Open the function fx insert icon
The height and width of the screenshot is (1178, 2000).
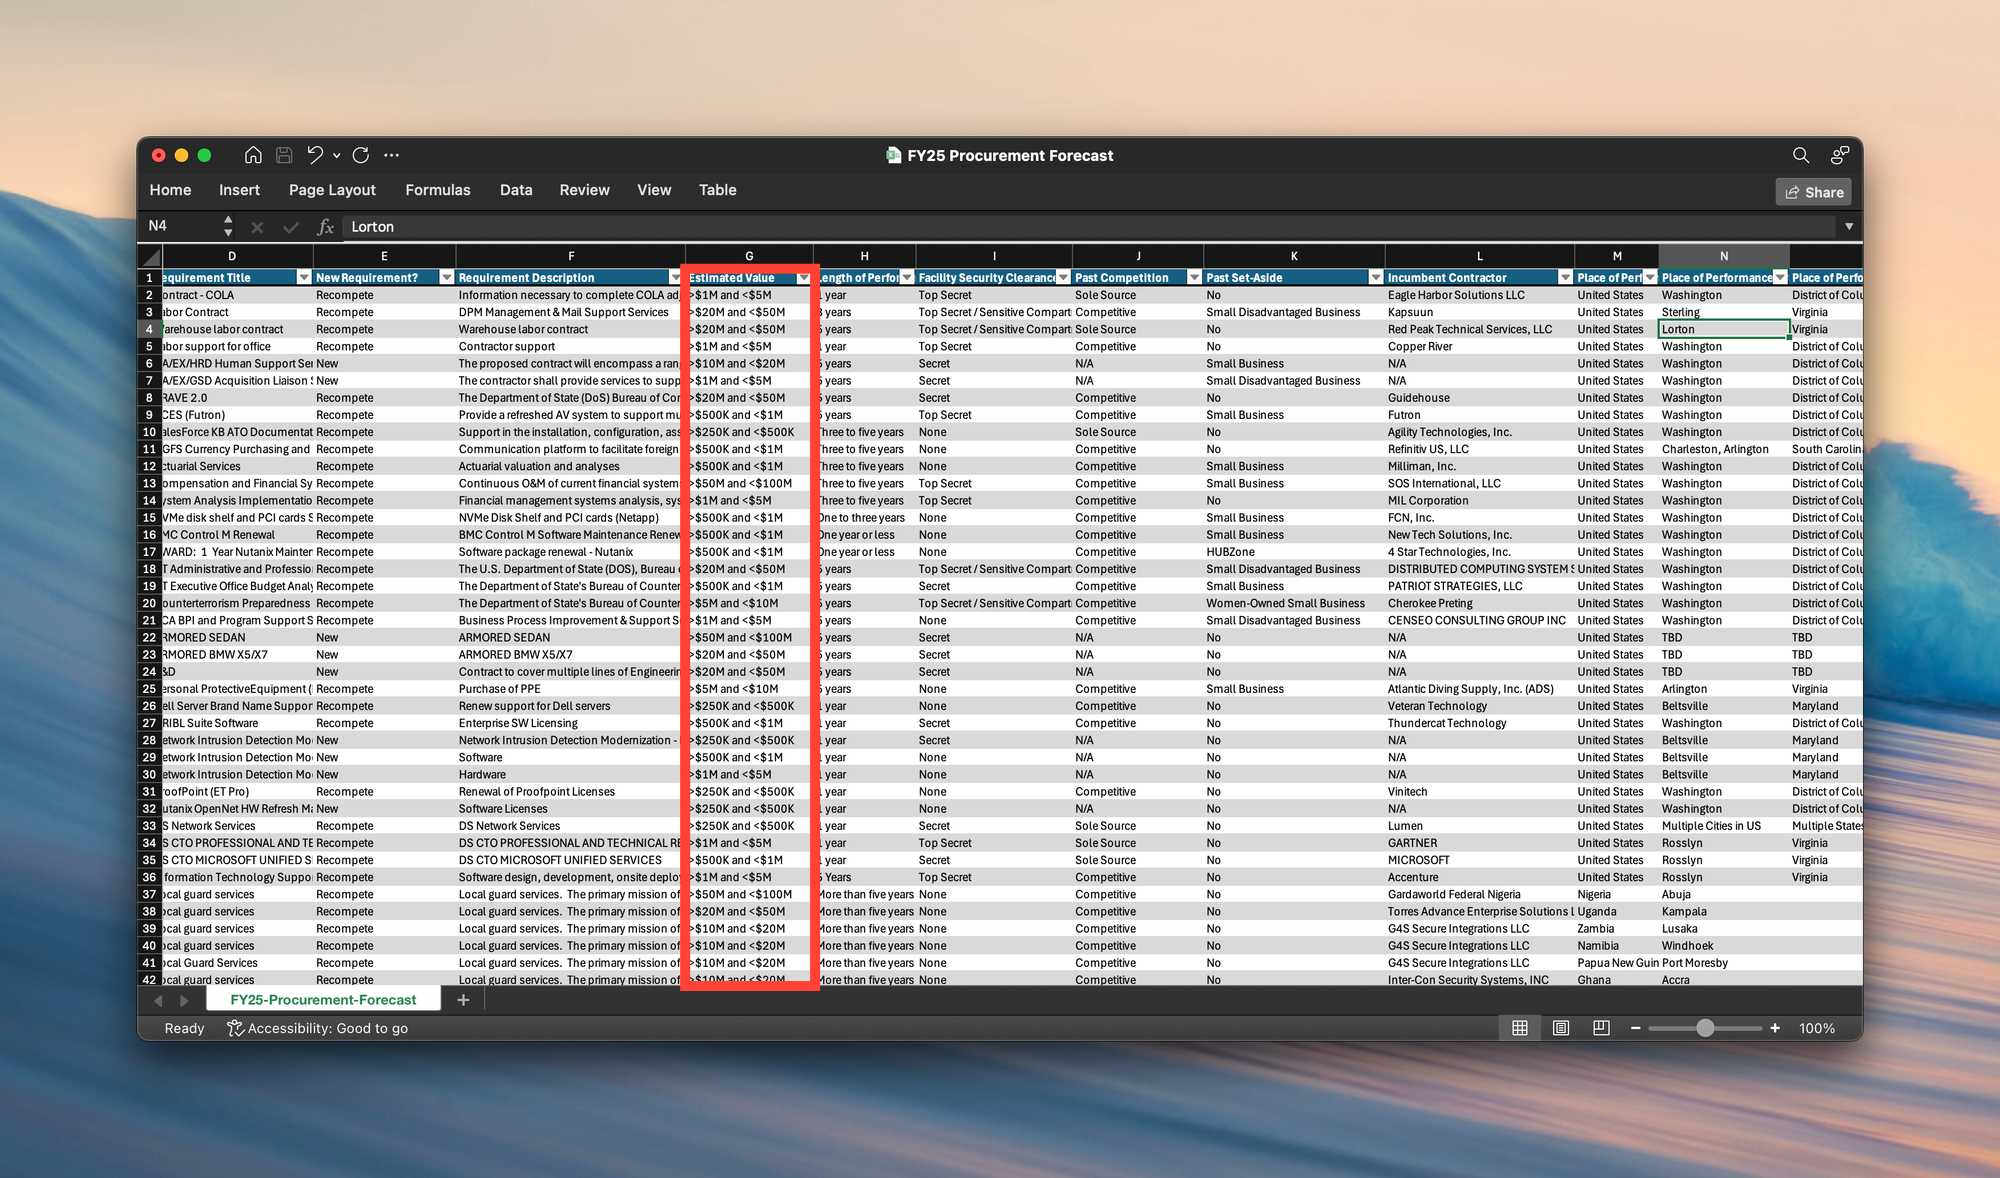coord(325,227)
